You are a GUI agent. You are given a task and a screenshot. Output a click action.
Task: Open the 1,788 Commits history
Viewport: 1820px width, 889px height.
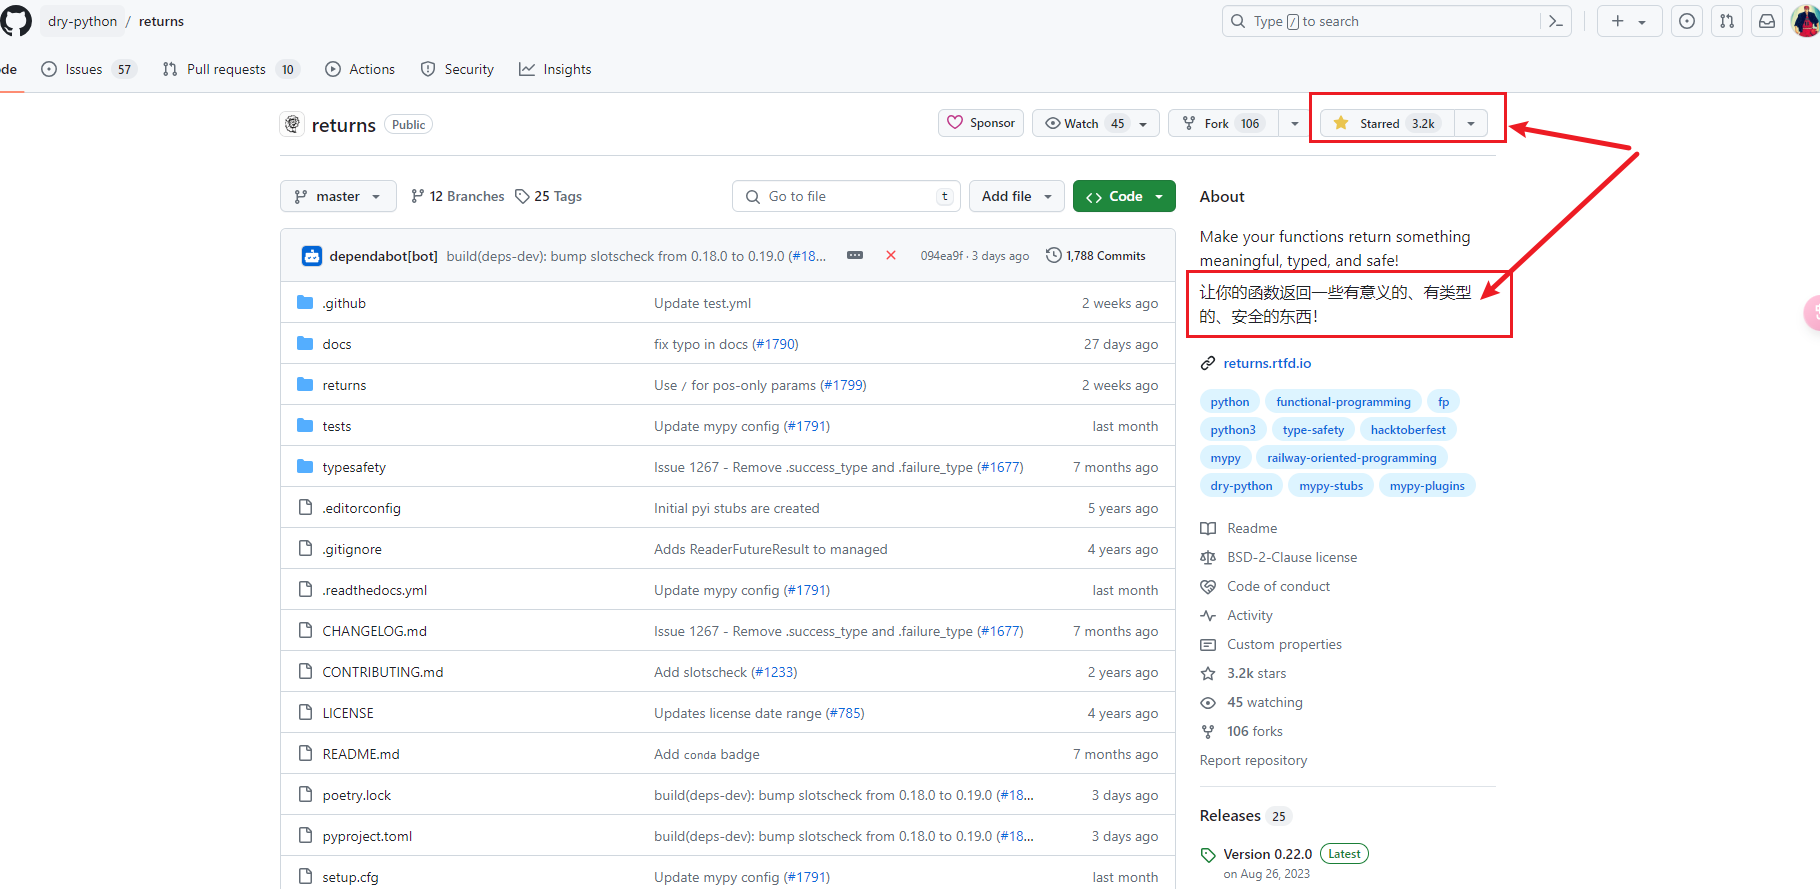1096,256
